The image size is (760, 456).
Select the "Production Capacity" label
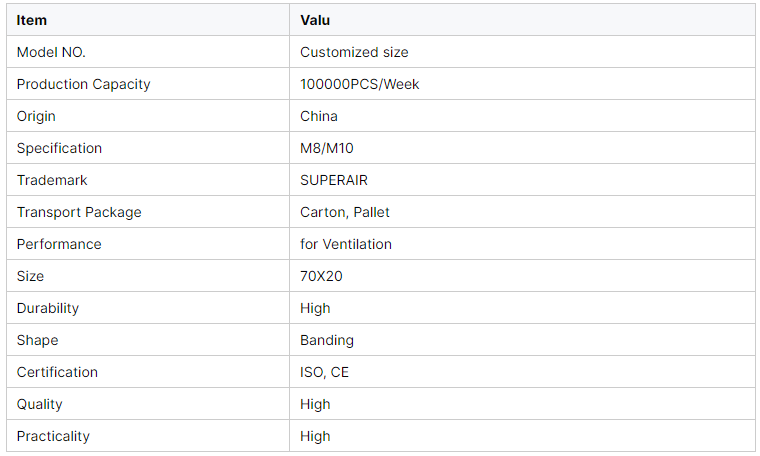click(83, 84)
